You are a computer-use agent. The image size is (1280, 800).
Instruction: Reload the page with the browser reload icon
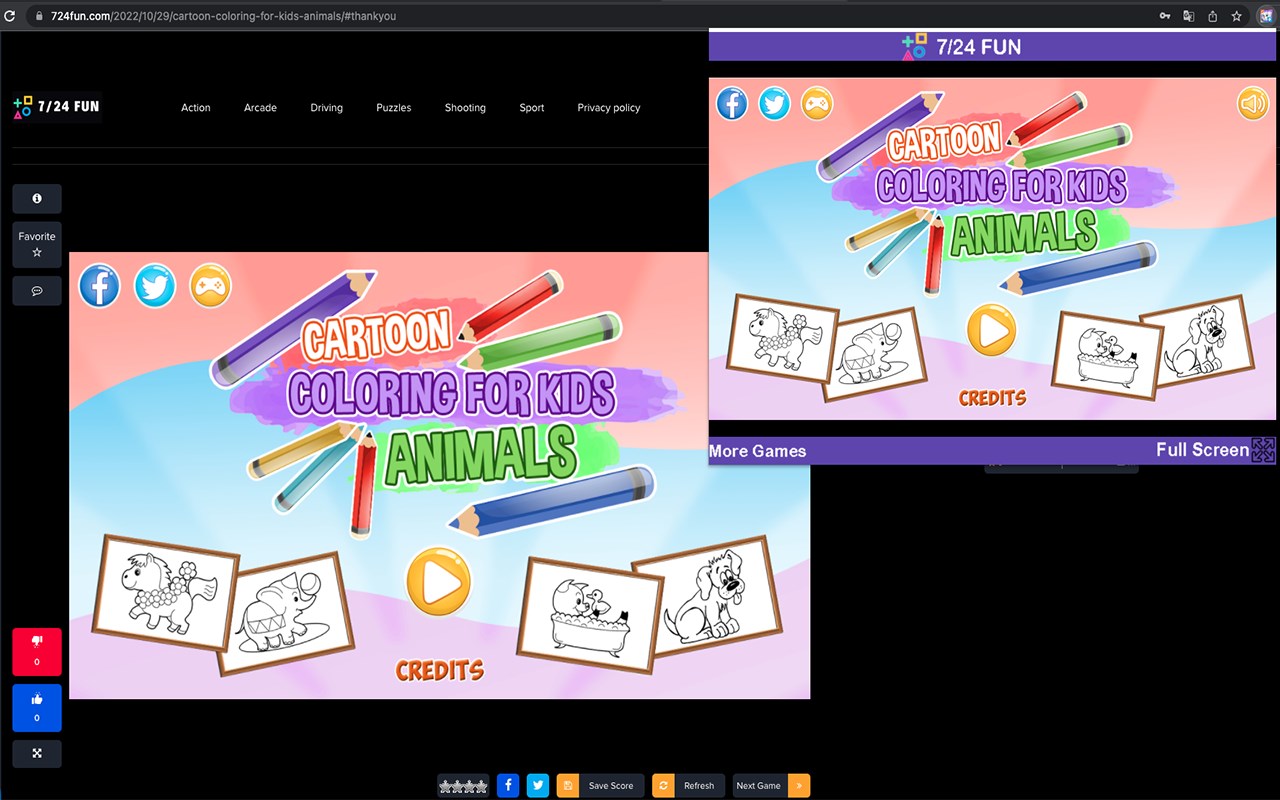point(10,16)
